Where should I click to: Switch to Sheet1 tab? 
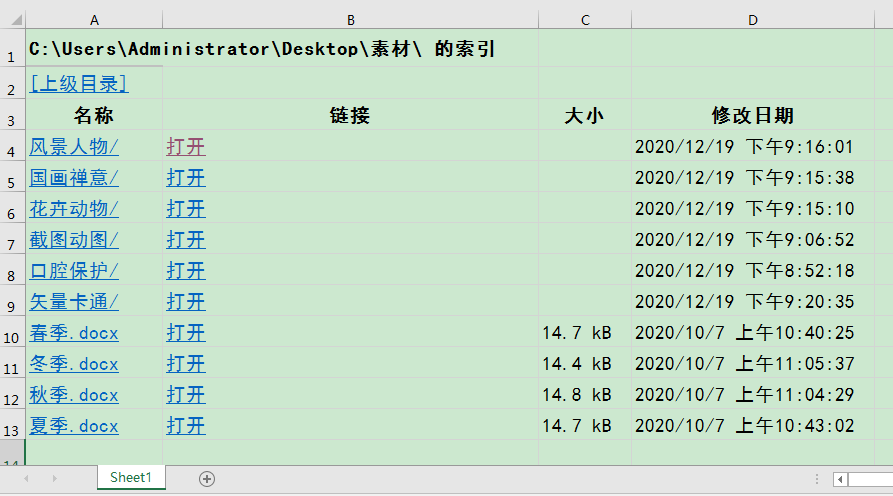point(131,477)
